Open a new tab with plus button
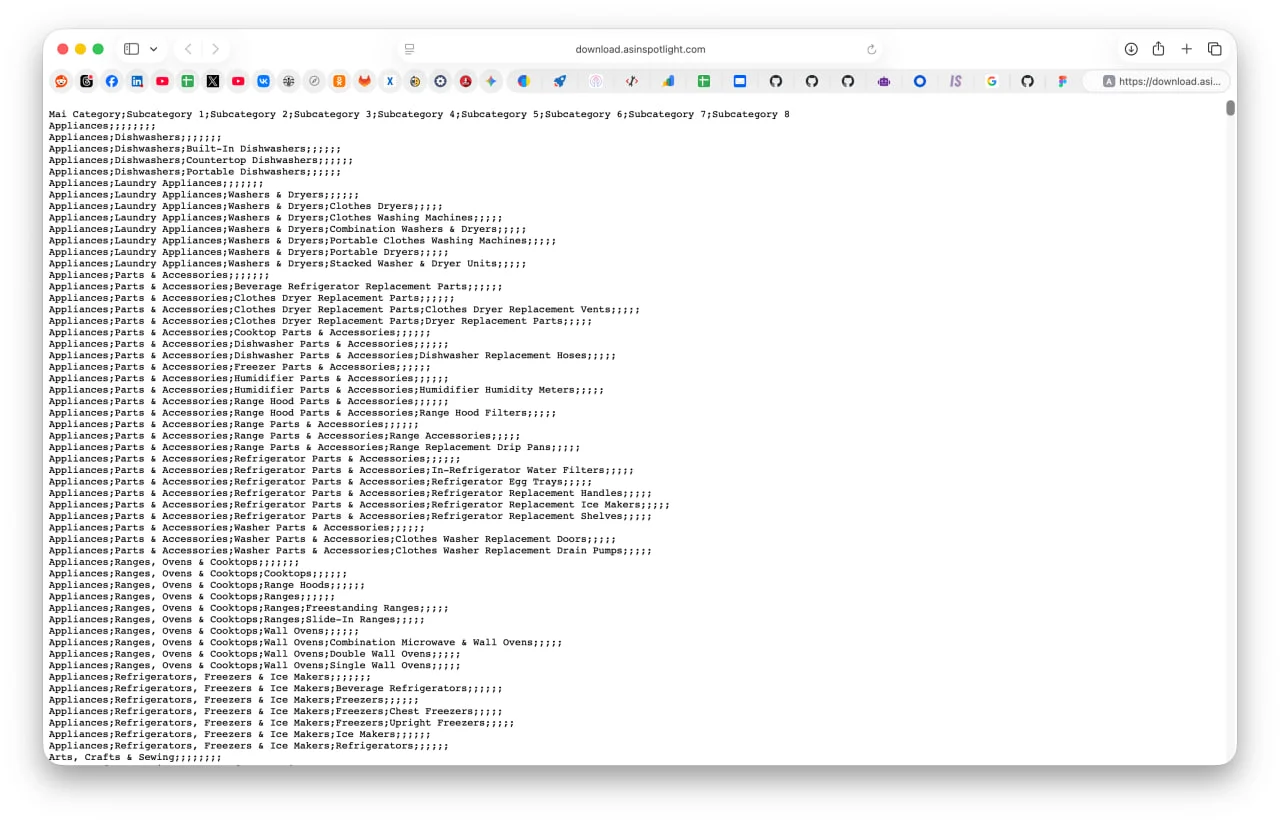Screen dimensions: 1280x822 (x=1186, y=49)
